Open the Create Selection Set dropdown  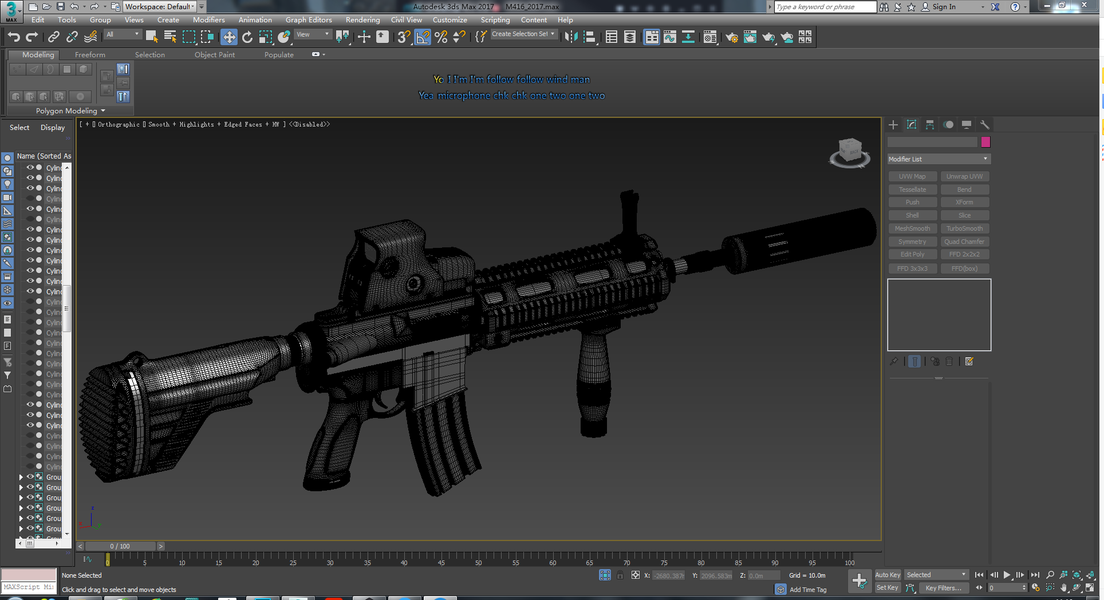[x=523, y=34]
